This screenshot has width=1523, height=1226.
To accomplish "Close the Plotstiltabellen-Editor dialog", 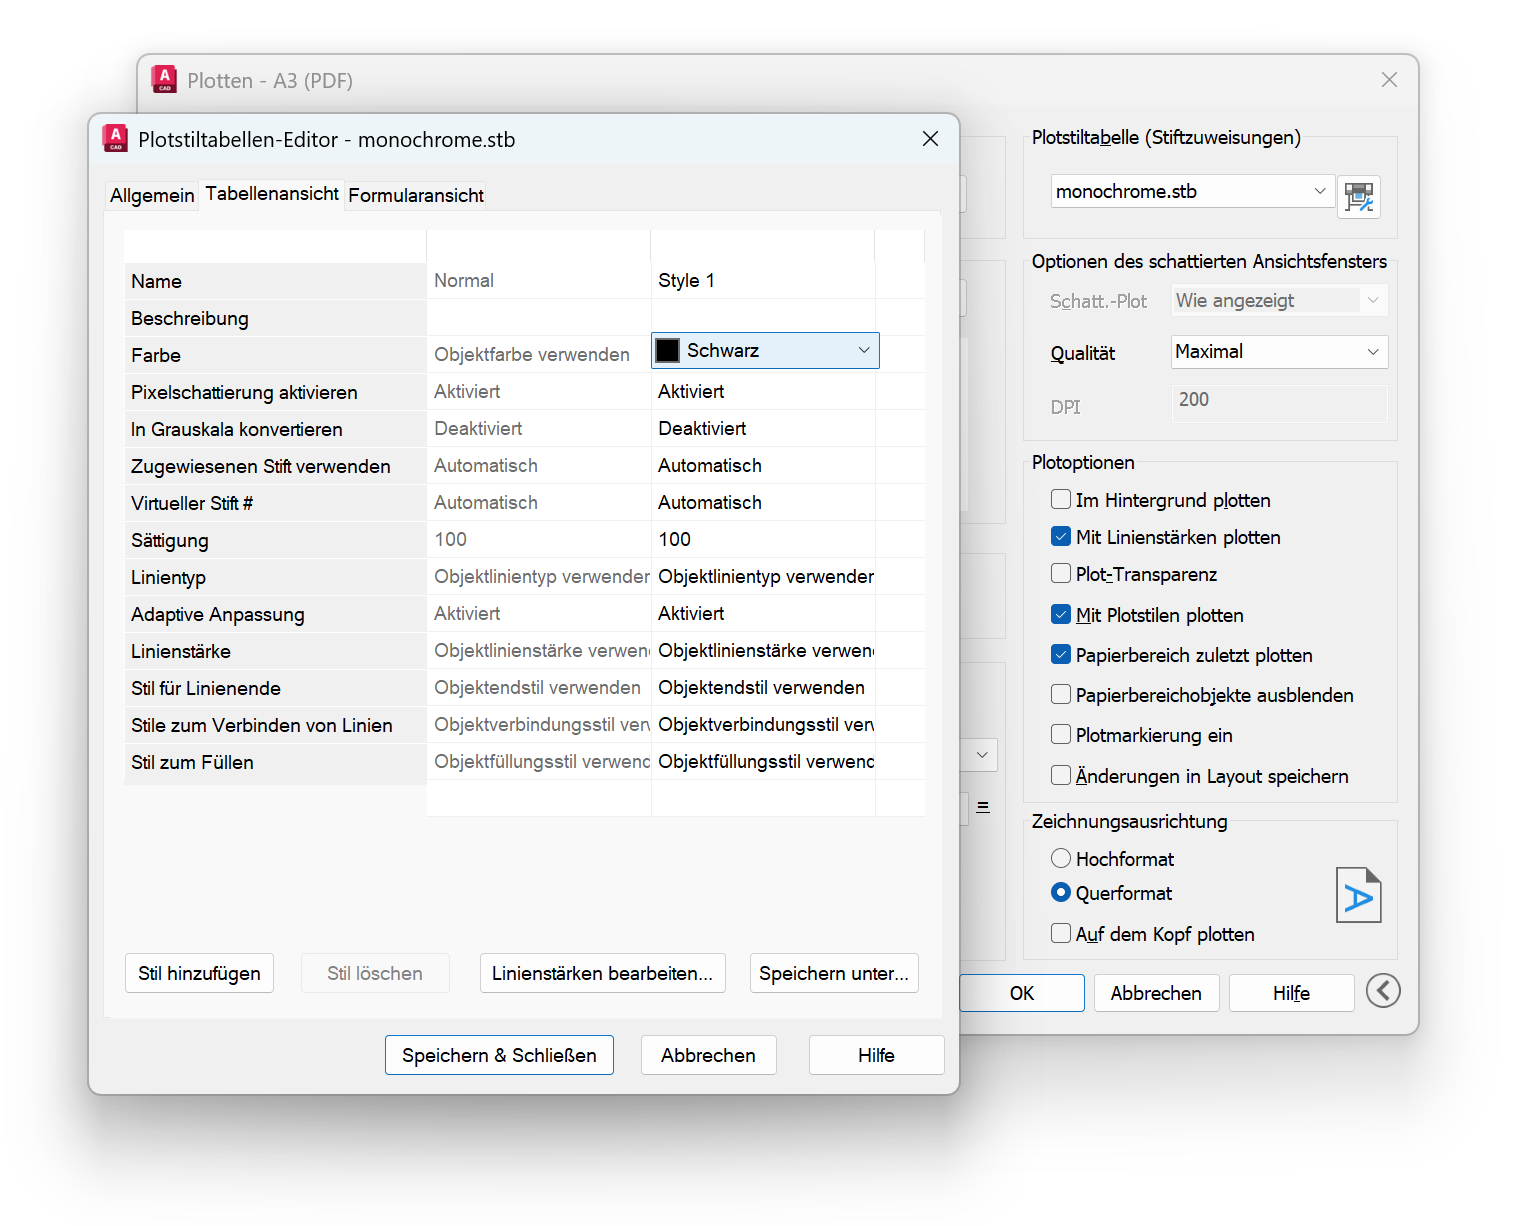I will 930,139.
